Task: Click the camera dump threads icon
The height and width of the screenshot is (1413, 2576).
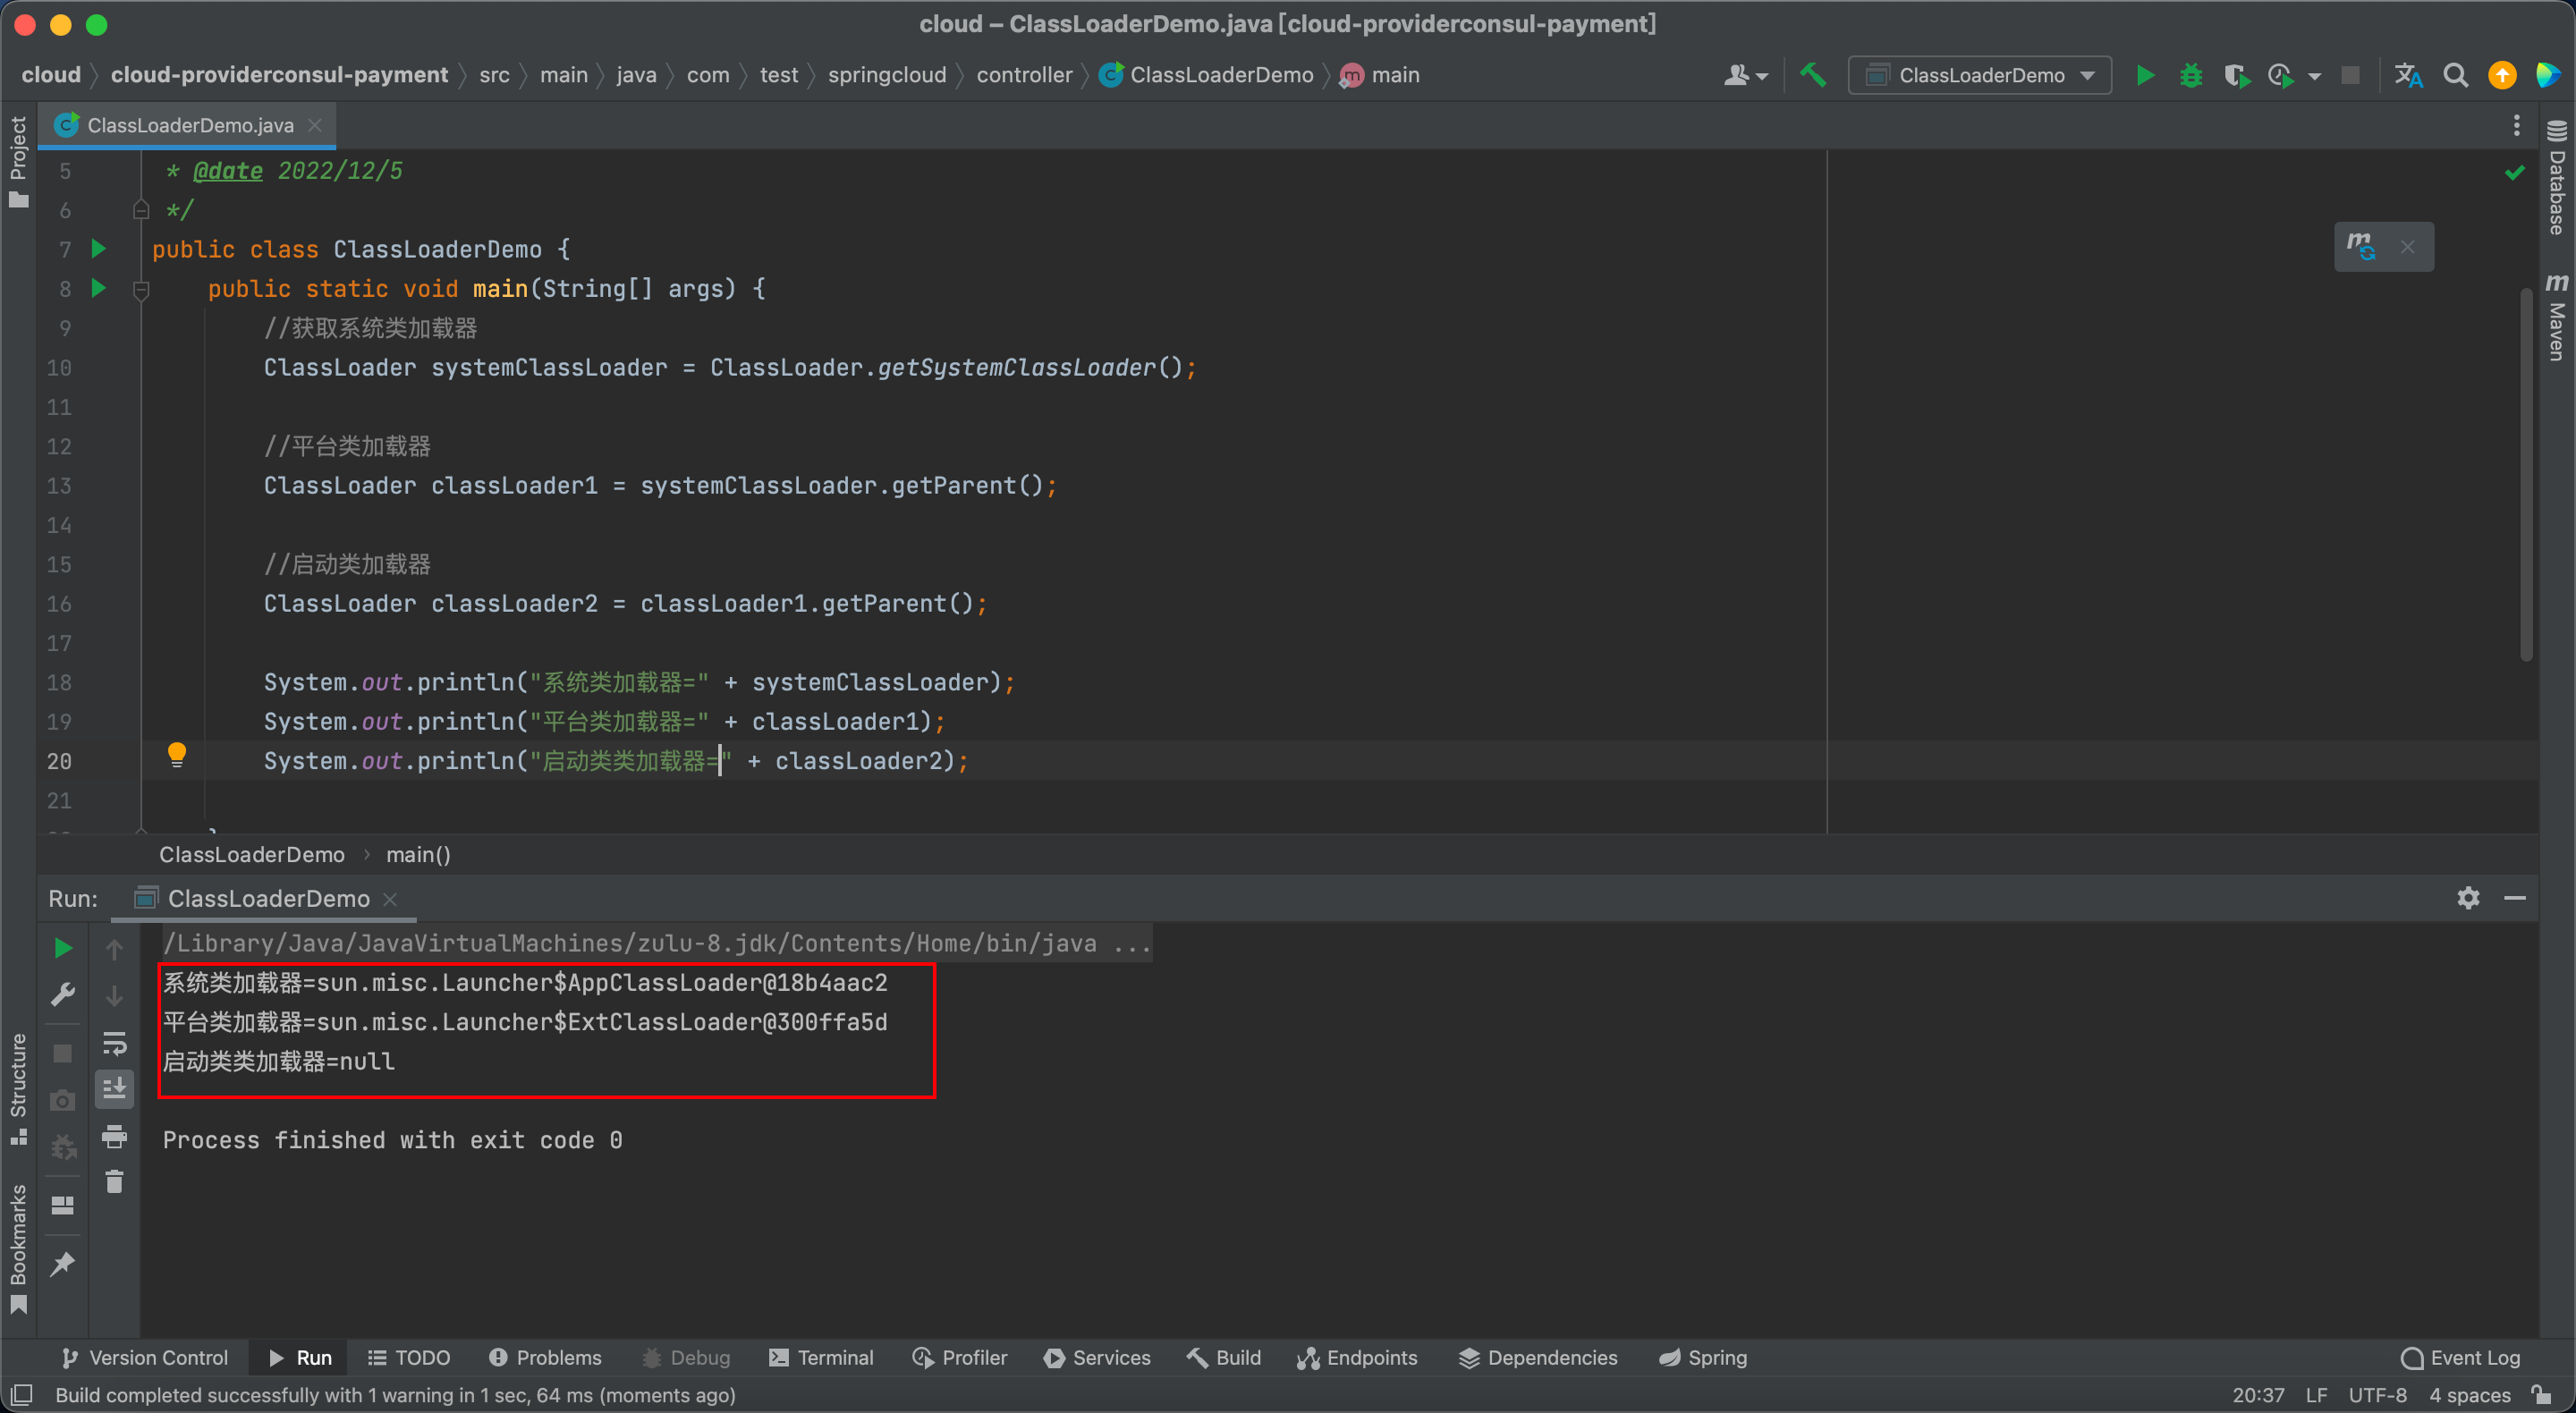Action: tap(62, 1101)
